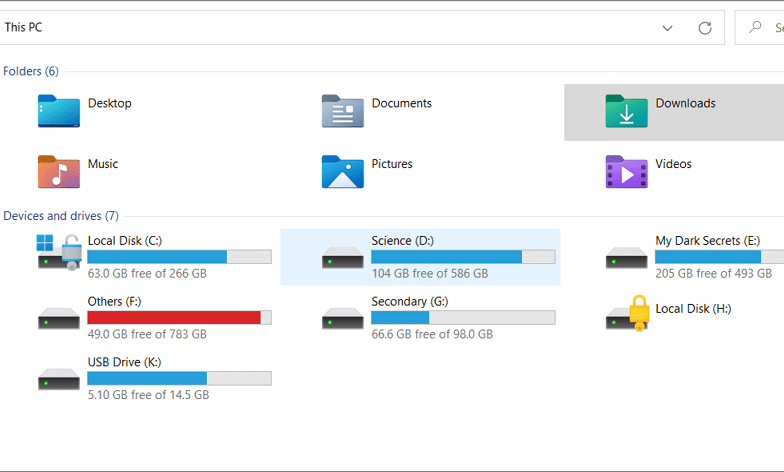Click the Desktop folder label
The image size is (784, 472).
pos(110,103)
